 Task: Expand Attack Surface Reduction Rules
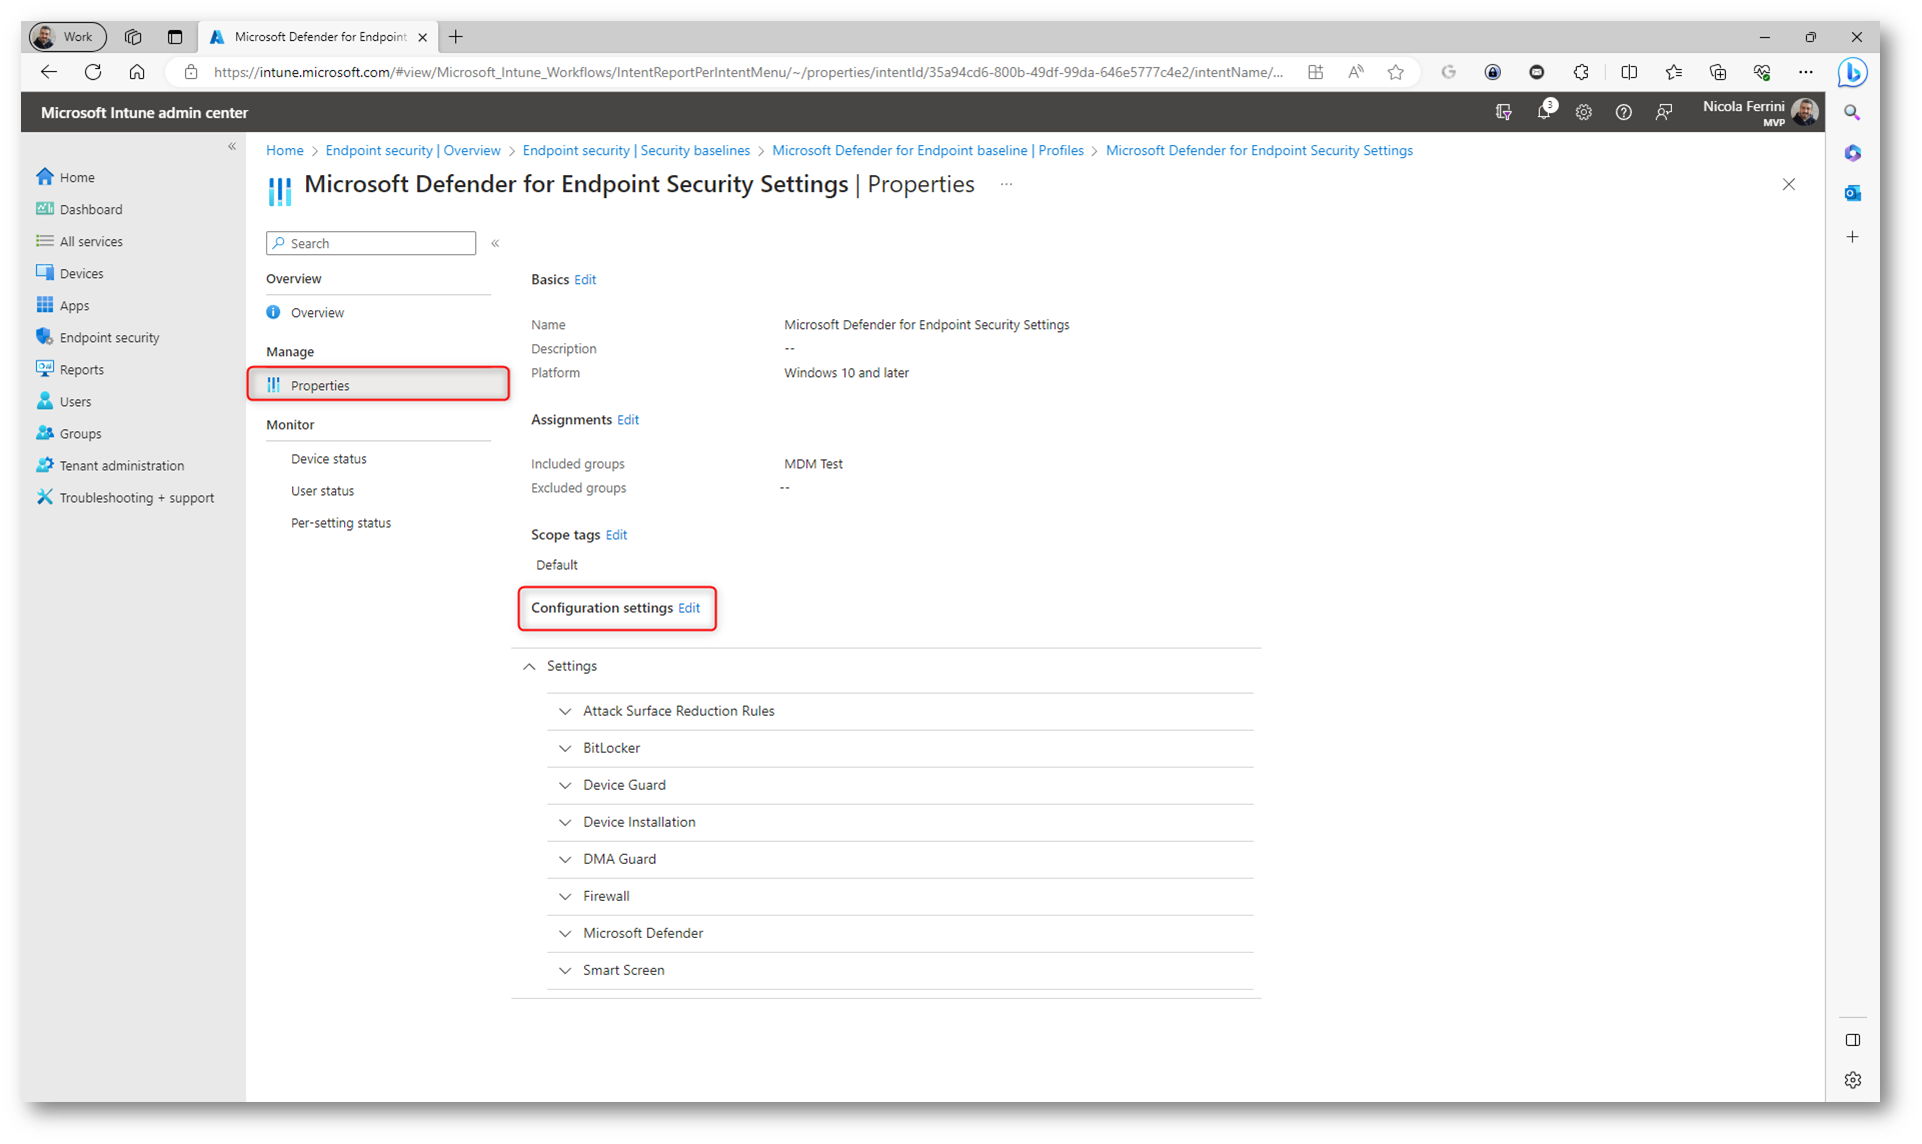(x=565, y=711)
